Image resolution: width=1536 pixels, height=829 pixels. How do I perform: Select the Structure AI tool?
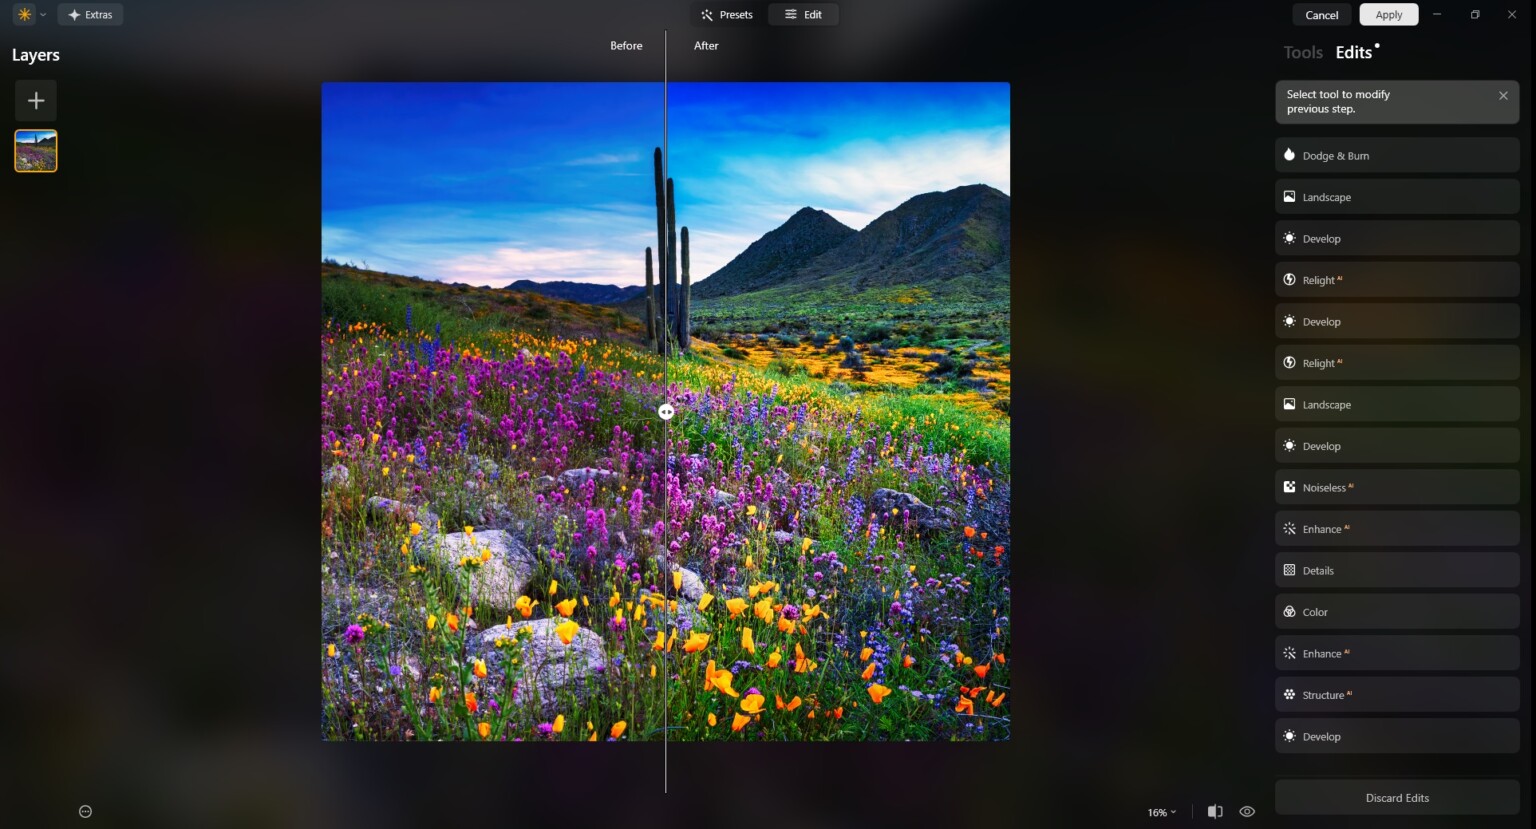1396,694
